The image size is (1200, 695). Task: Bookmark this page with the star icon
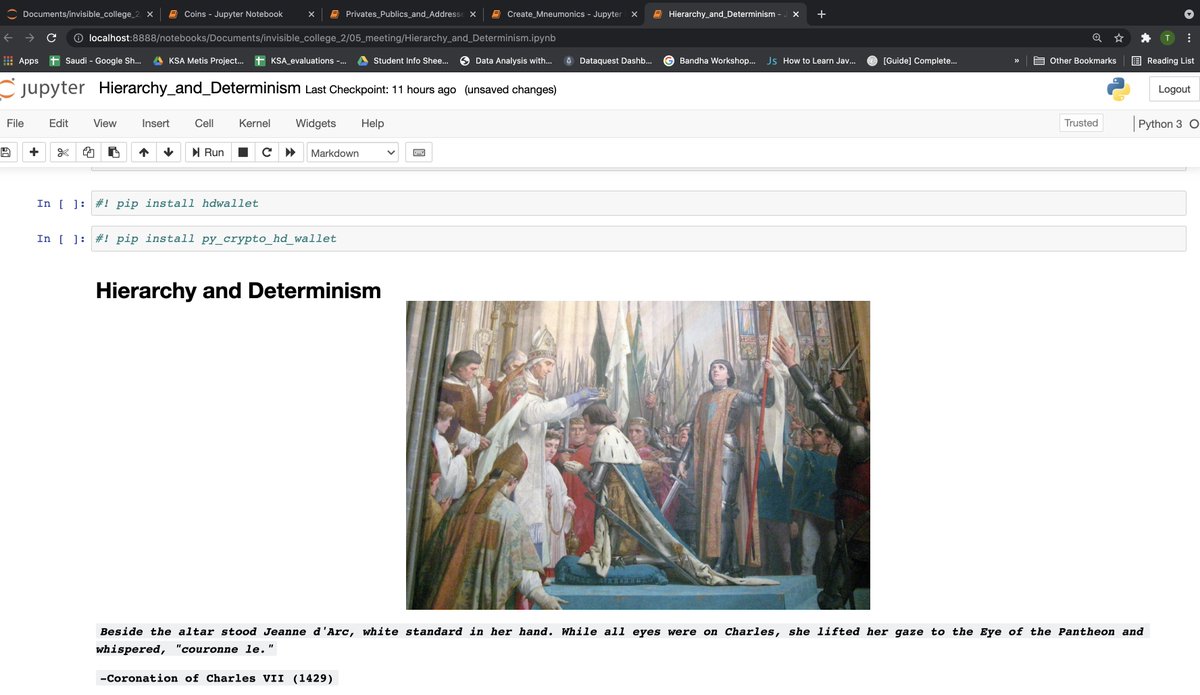click(1119, 37)
